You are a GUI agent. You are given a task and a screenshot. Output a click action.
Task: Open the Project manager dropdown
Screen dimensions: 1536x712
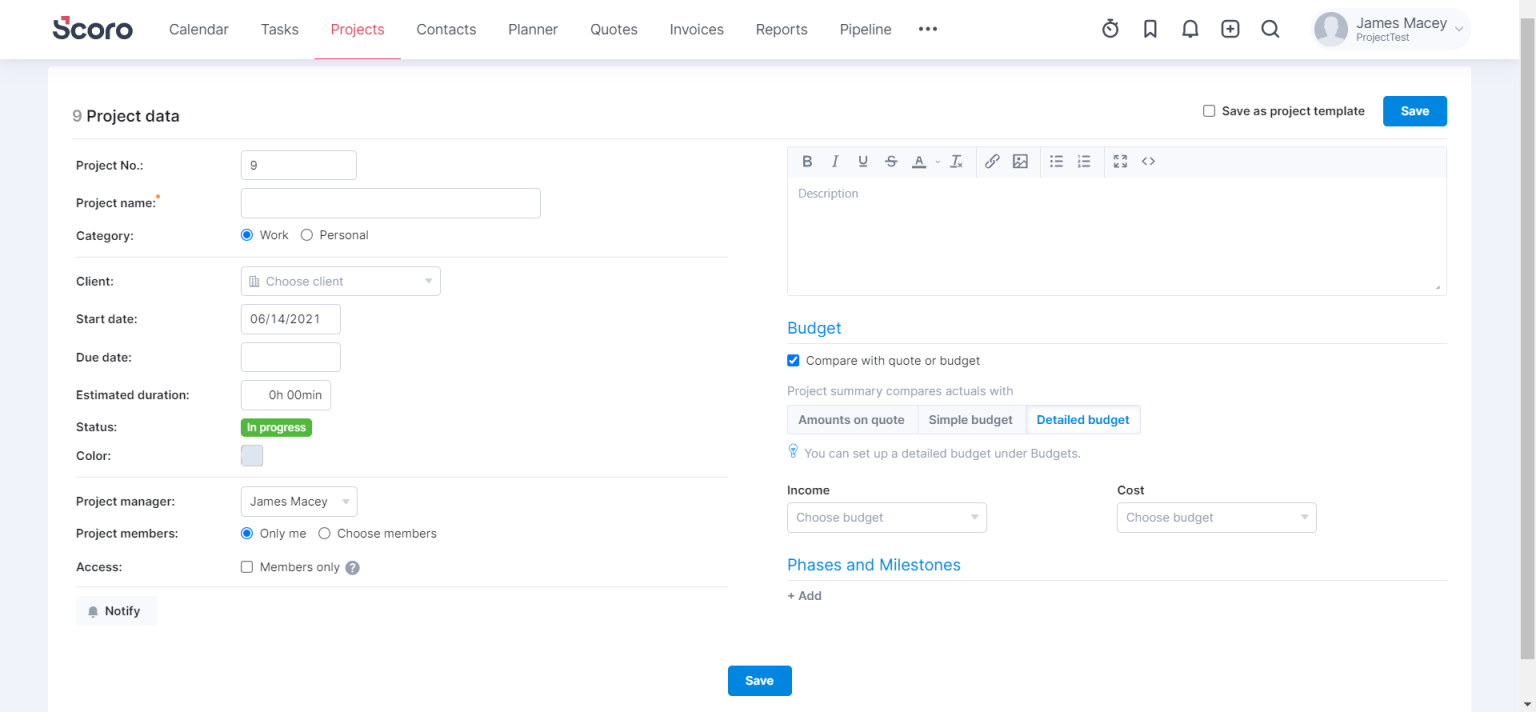pos(298,501)
